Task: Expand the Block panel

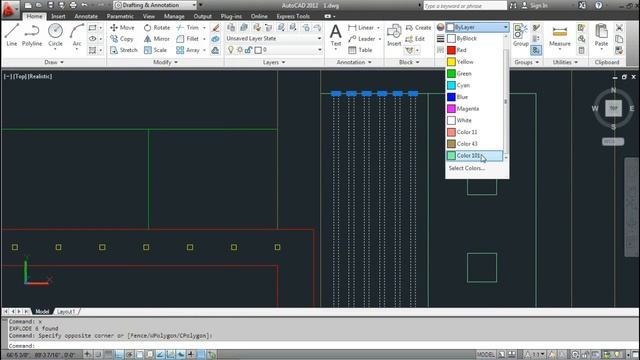Action: (x=409, y=62)
